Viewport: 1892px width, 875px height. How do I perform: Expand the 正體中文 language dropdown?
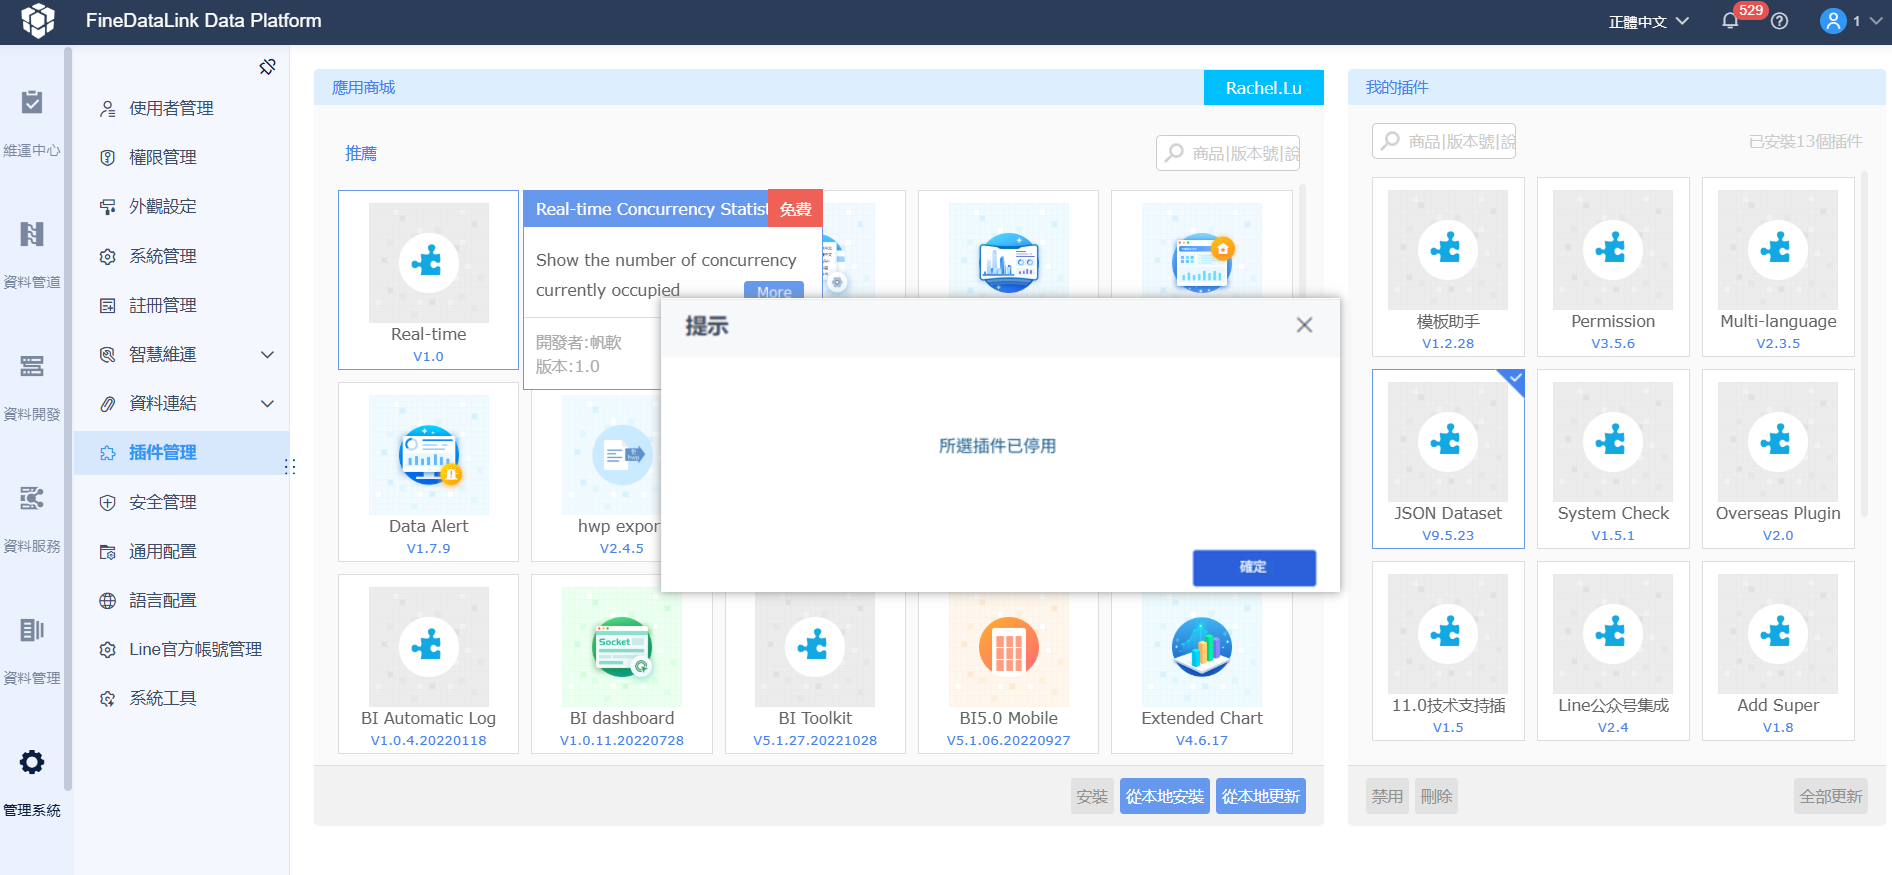(1648, 21)
